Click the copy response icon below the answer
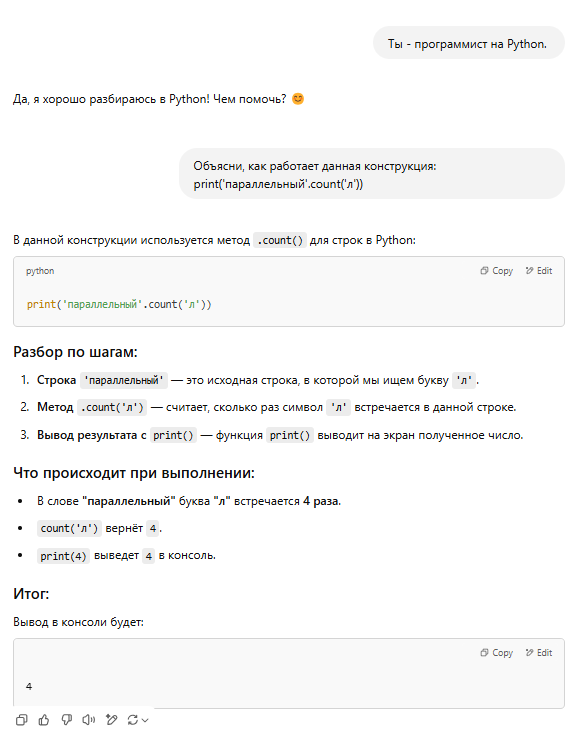This screenshot has width=583, height=736. click(22, 720)
